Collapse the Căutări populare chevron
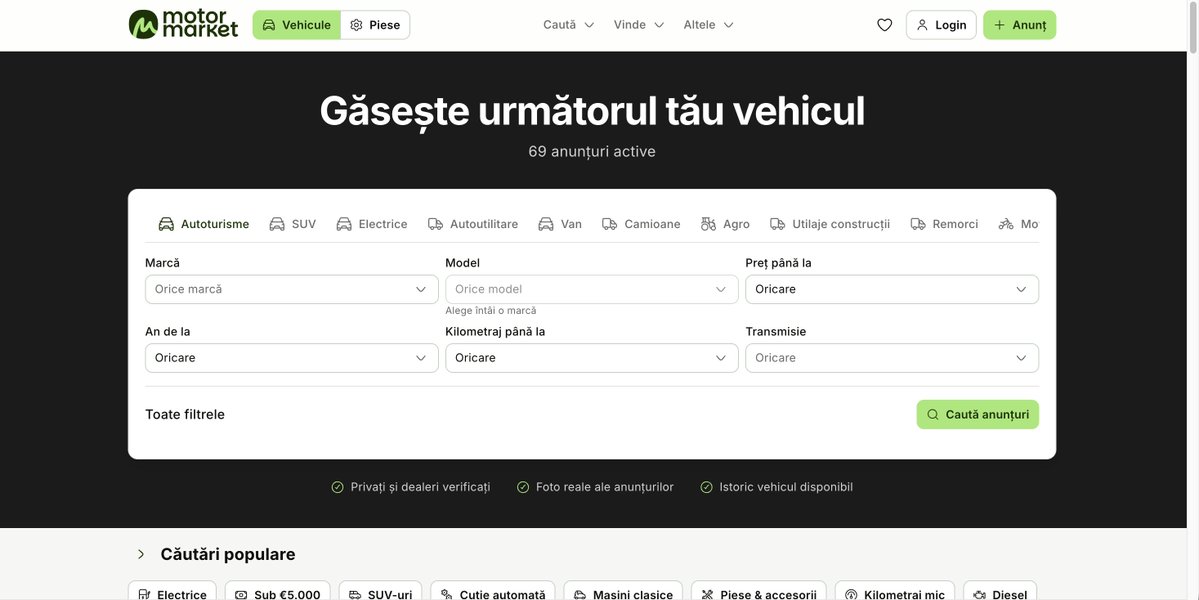The image size is (1199, 600). coord(141,554)
